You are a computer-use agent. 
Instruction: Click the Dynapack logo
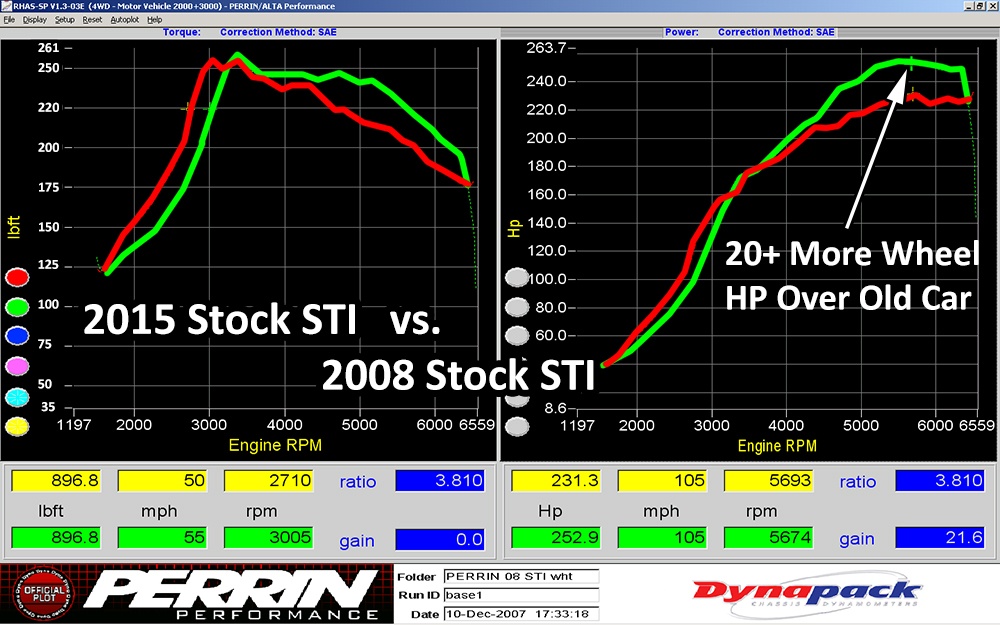[807, 594]
